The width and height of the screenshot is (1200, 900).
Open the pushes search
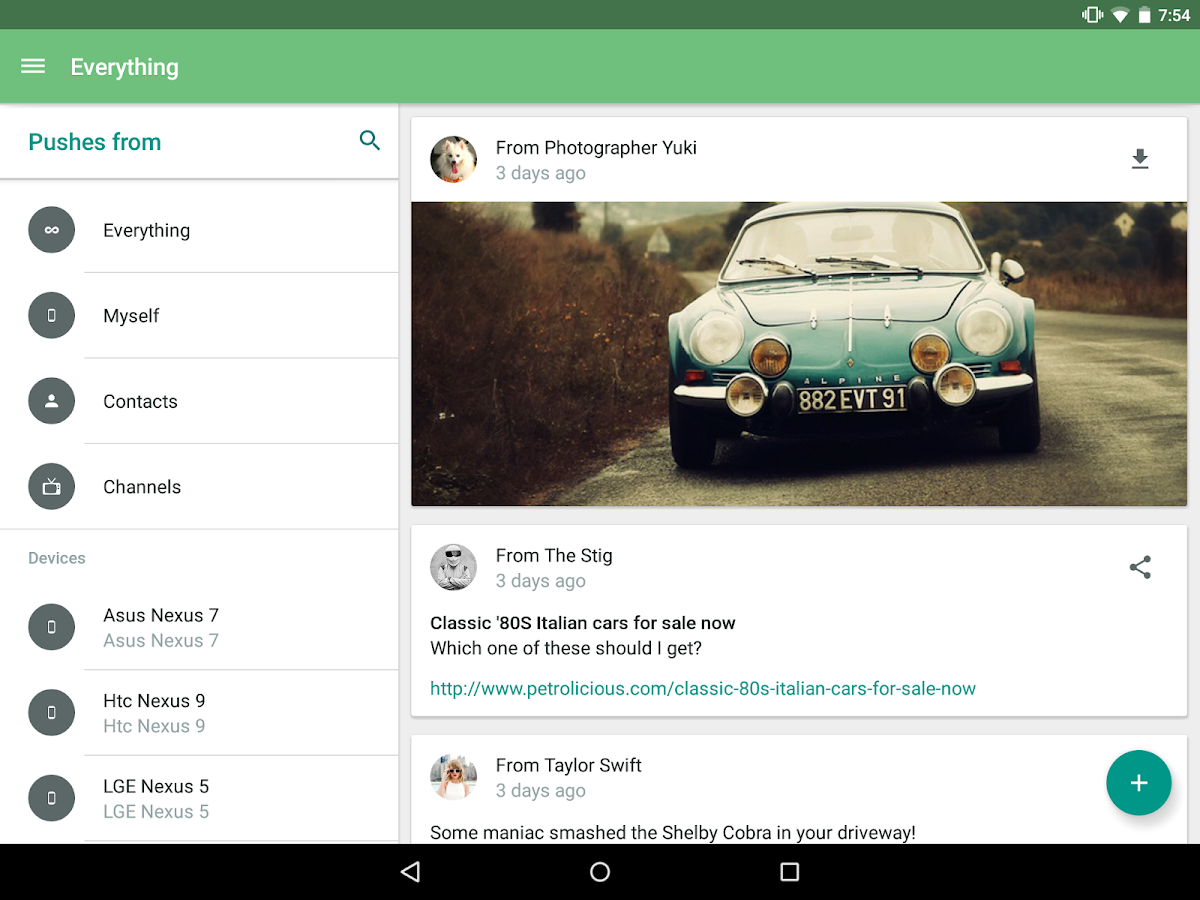point(370,141)
